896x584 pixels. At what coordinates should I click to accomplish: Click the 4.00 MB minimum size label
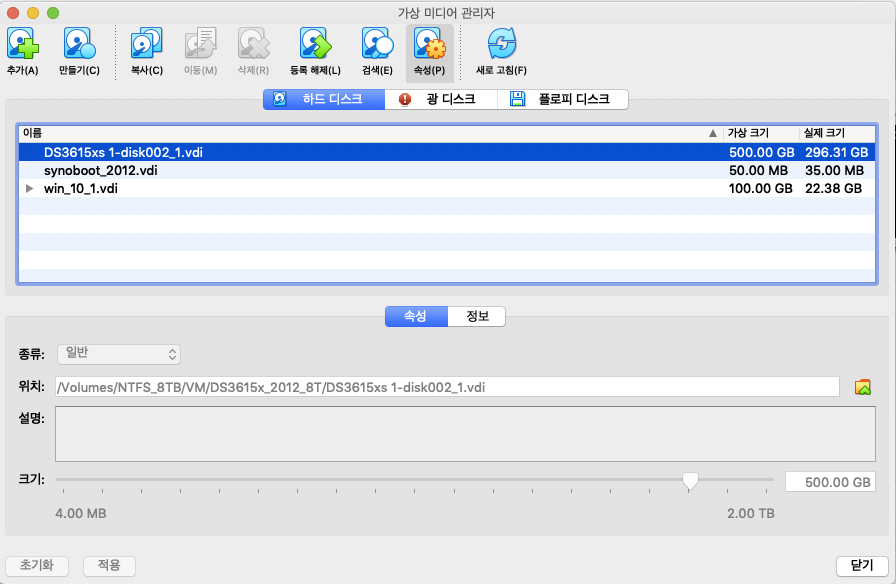(81, 513)
